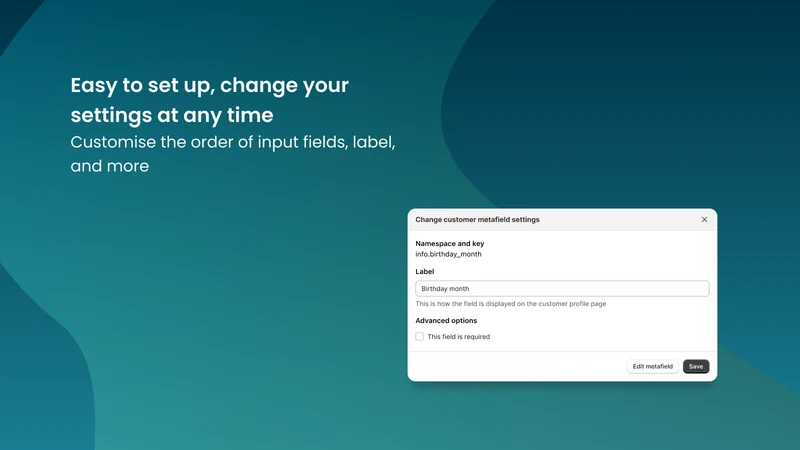The image size is (800, 450).
Task: Click the 'Customise the order of input fields' subtitle
Action: [233, 154]
